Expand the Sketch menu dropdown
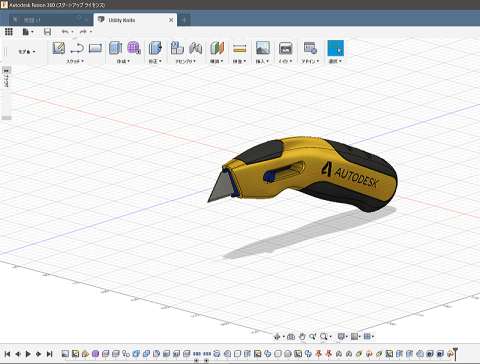 tap(75, 61)
